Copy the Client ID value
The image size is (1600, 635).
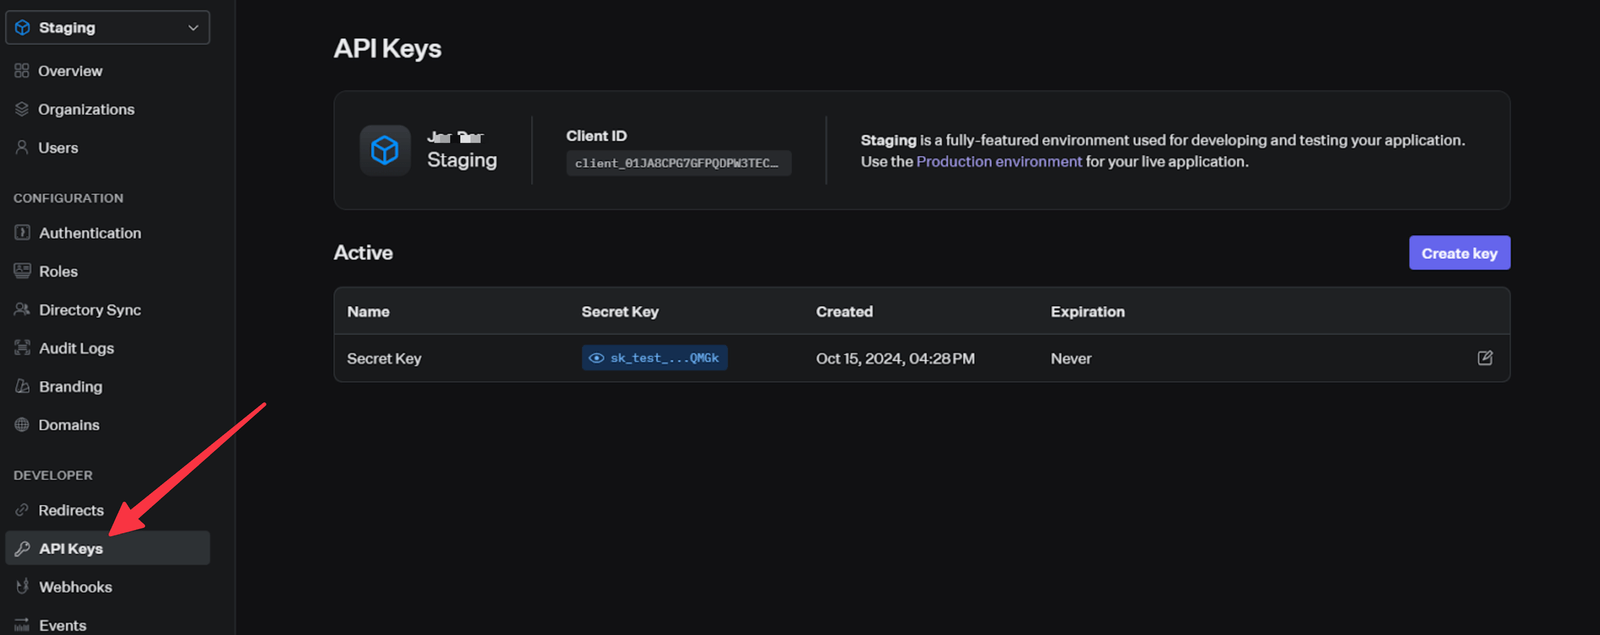679,163
